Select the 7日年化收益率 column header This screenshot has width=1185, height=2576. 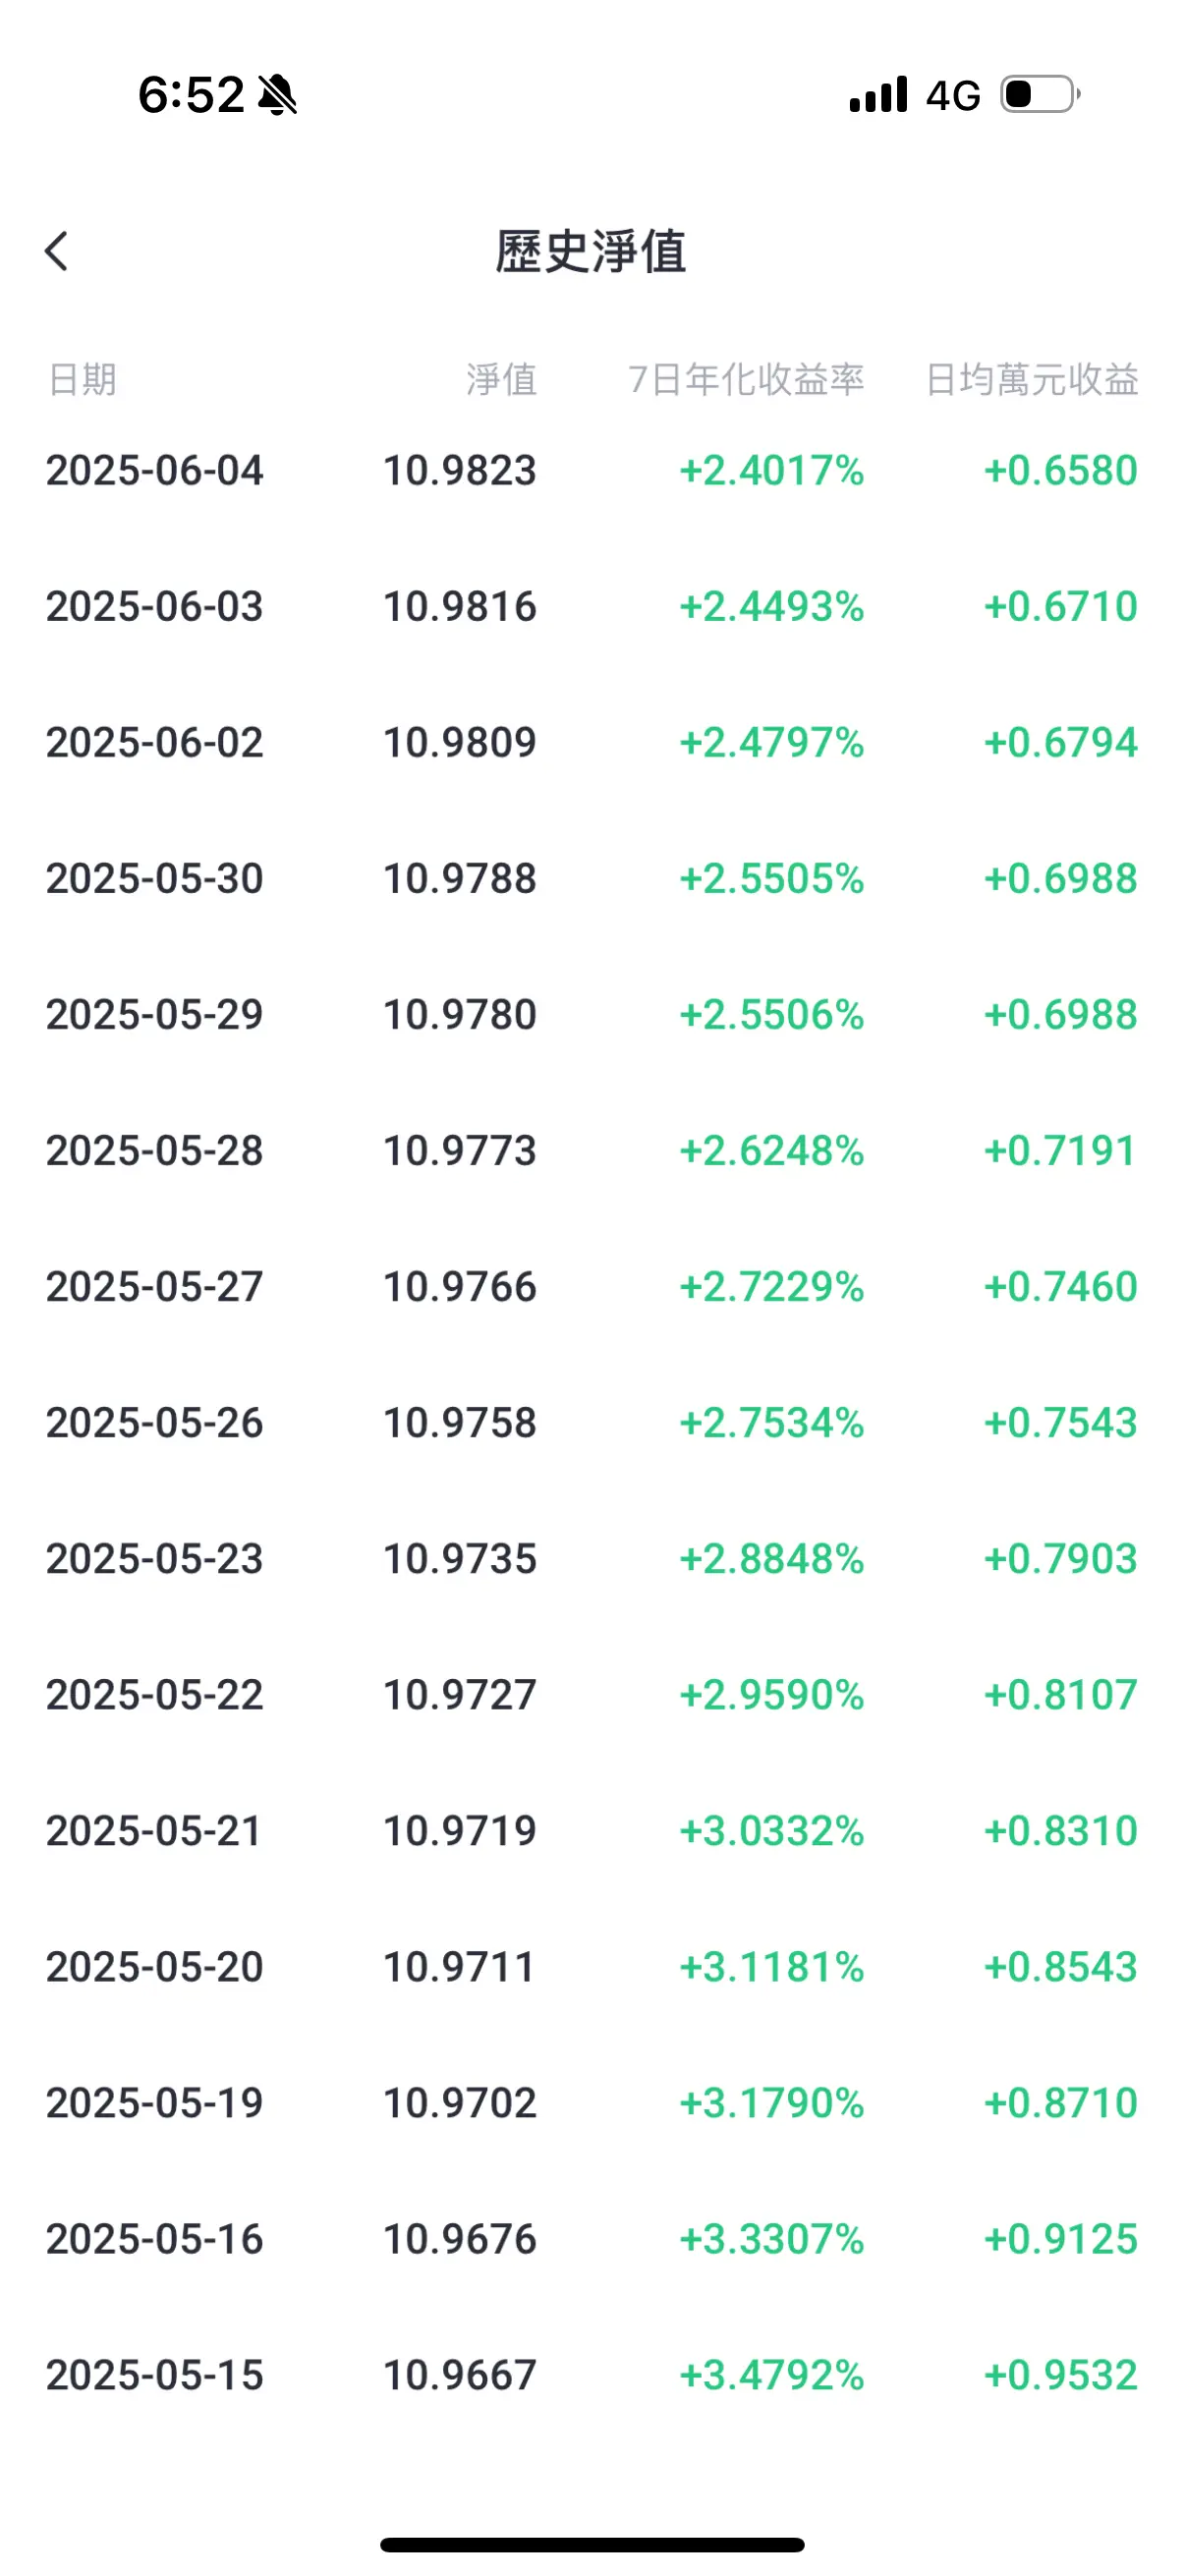[746, 380]
